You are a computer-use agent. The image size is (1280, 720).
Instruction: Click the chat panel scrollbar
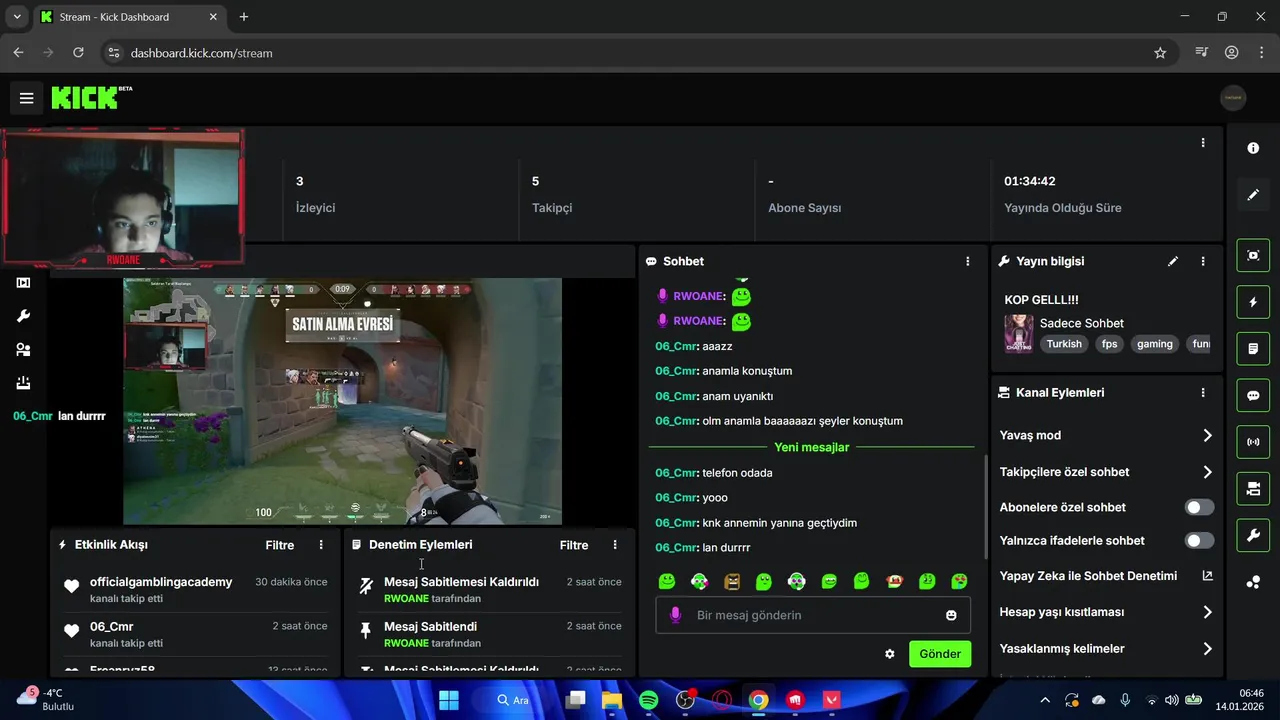[x=985, y=506]
